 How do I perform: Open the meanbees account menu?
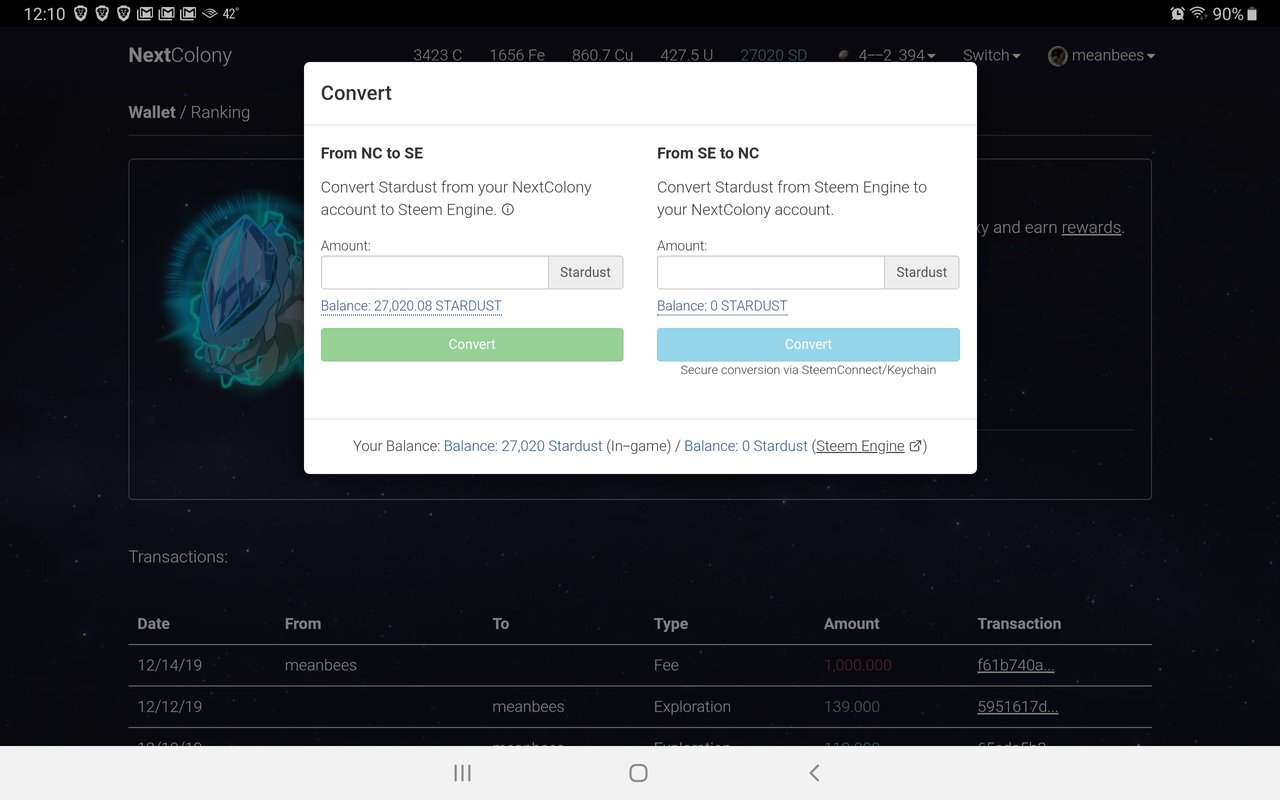pos(1113,55)
